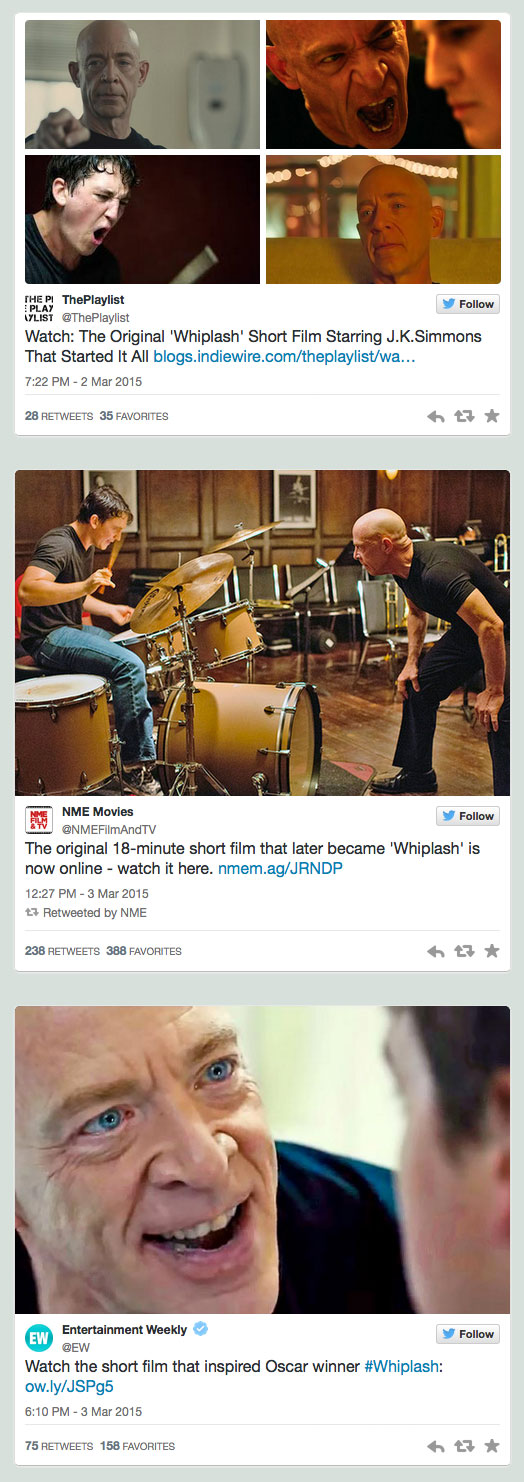Open Entertainment Weekly EW avatar
524x1482 pixels.
click(x=39, y=1337)
